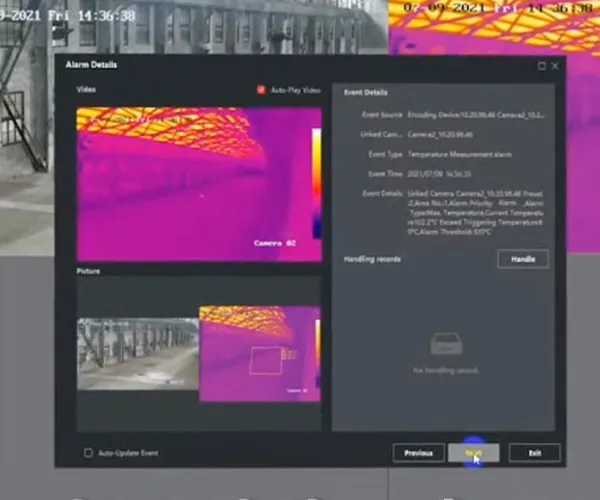Exit the alarm details window
600x500 pixels.
534,453
